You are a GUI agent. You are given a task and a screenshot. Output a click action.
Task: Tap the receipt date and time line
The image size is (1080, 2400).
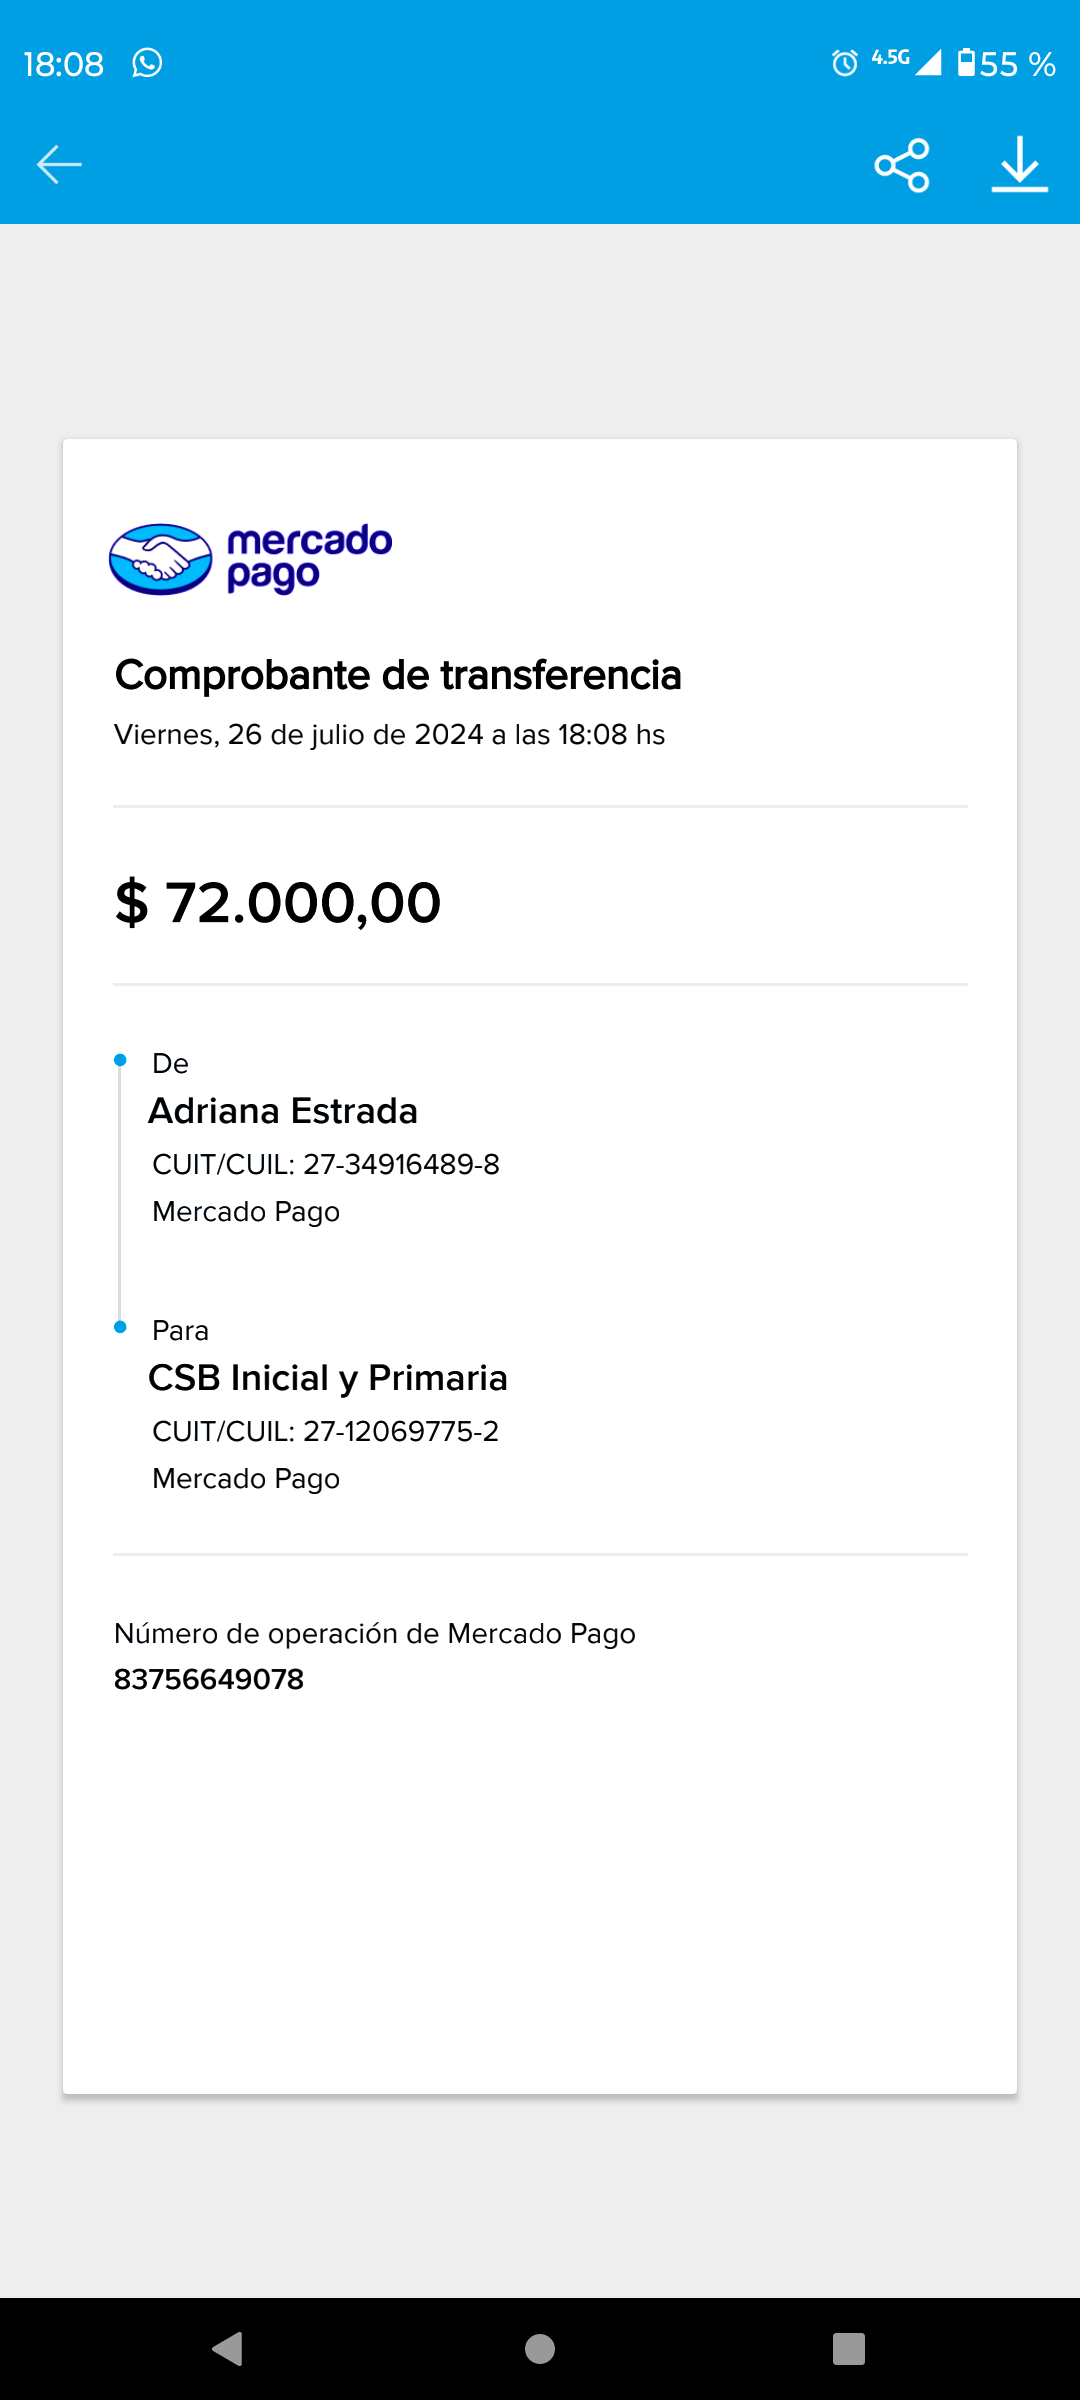[389, 735]
